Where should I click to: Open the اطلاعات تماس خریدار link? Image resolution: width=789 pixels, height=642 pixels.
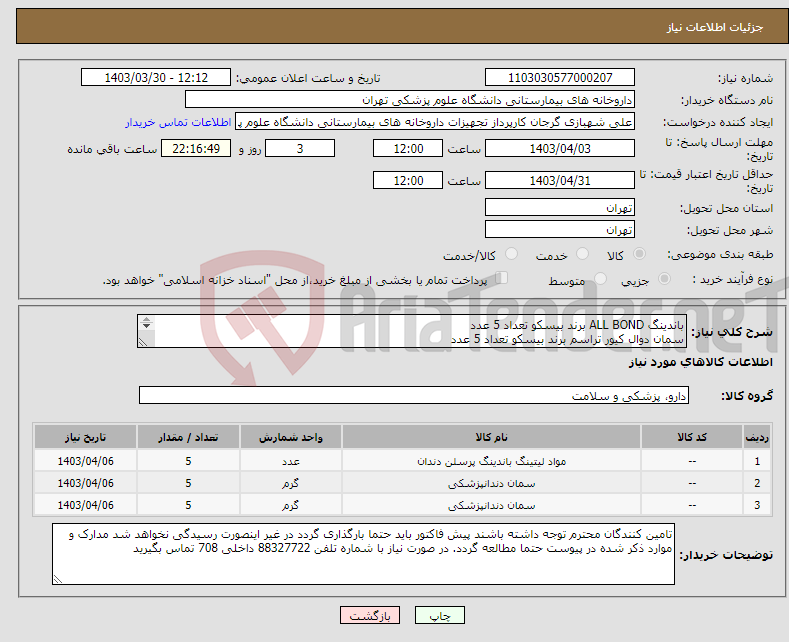(178, 122)
